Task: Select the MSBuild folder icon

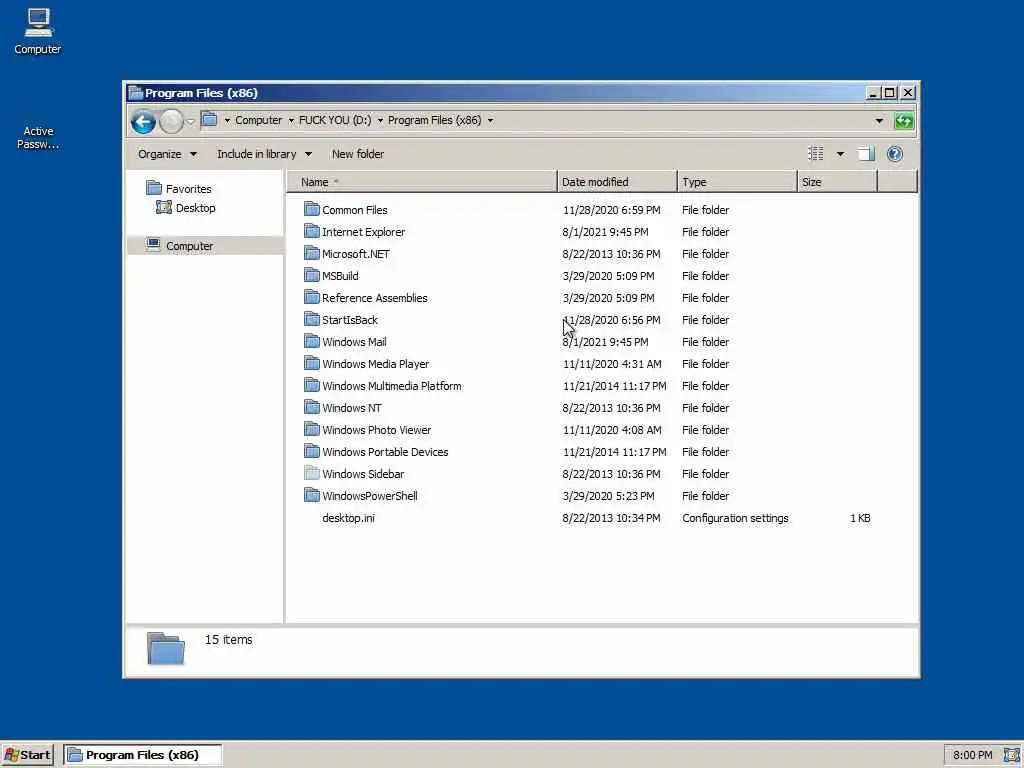Action: tap(312, 275)
